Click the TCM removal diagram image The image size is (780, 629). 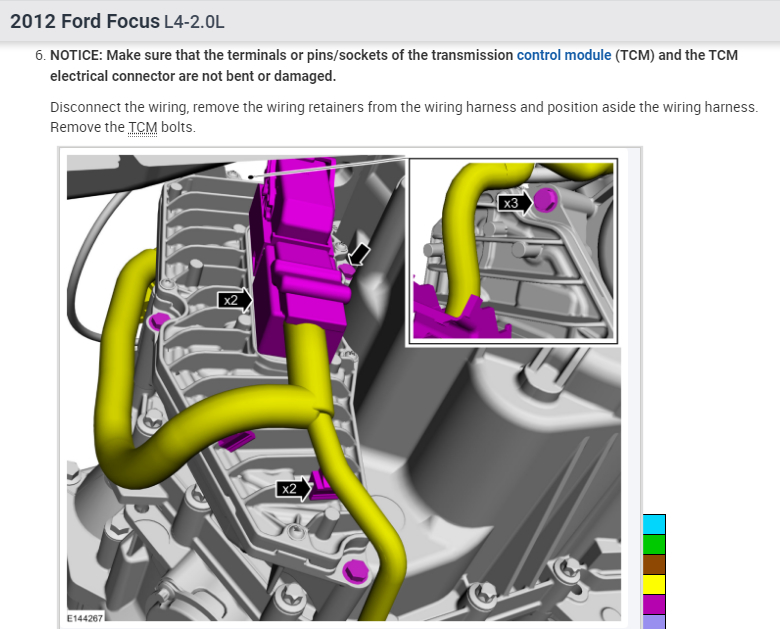344,388
